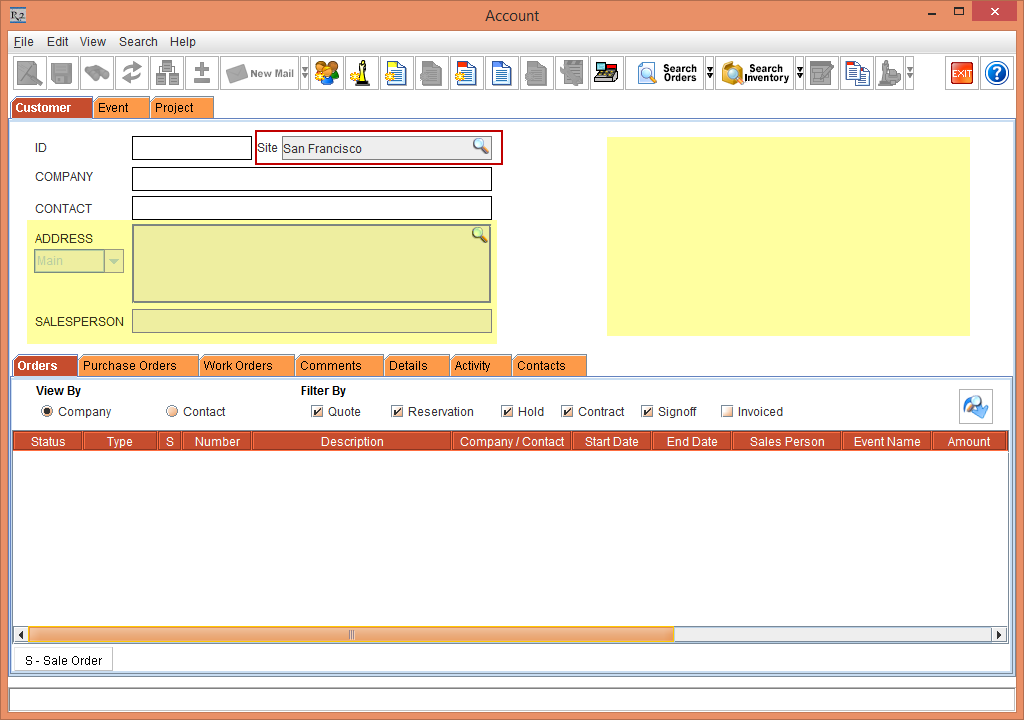This screenshot has height=720, width=1024.
Task: Open the Search menu
Action: pyautogui.click(x=138, y=42)
